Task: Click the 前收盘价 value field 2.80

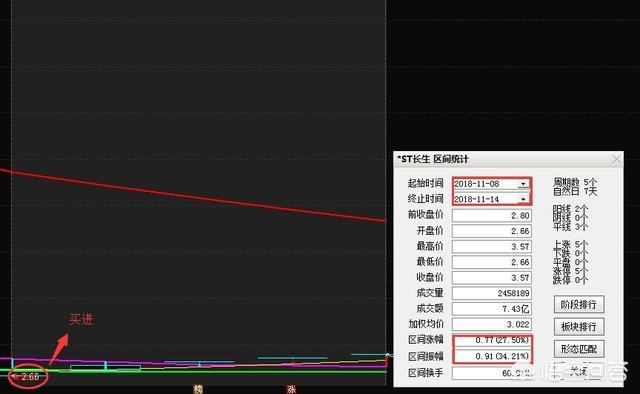Action: 491,215
